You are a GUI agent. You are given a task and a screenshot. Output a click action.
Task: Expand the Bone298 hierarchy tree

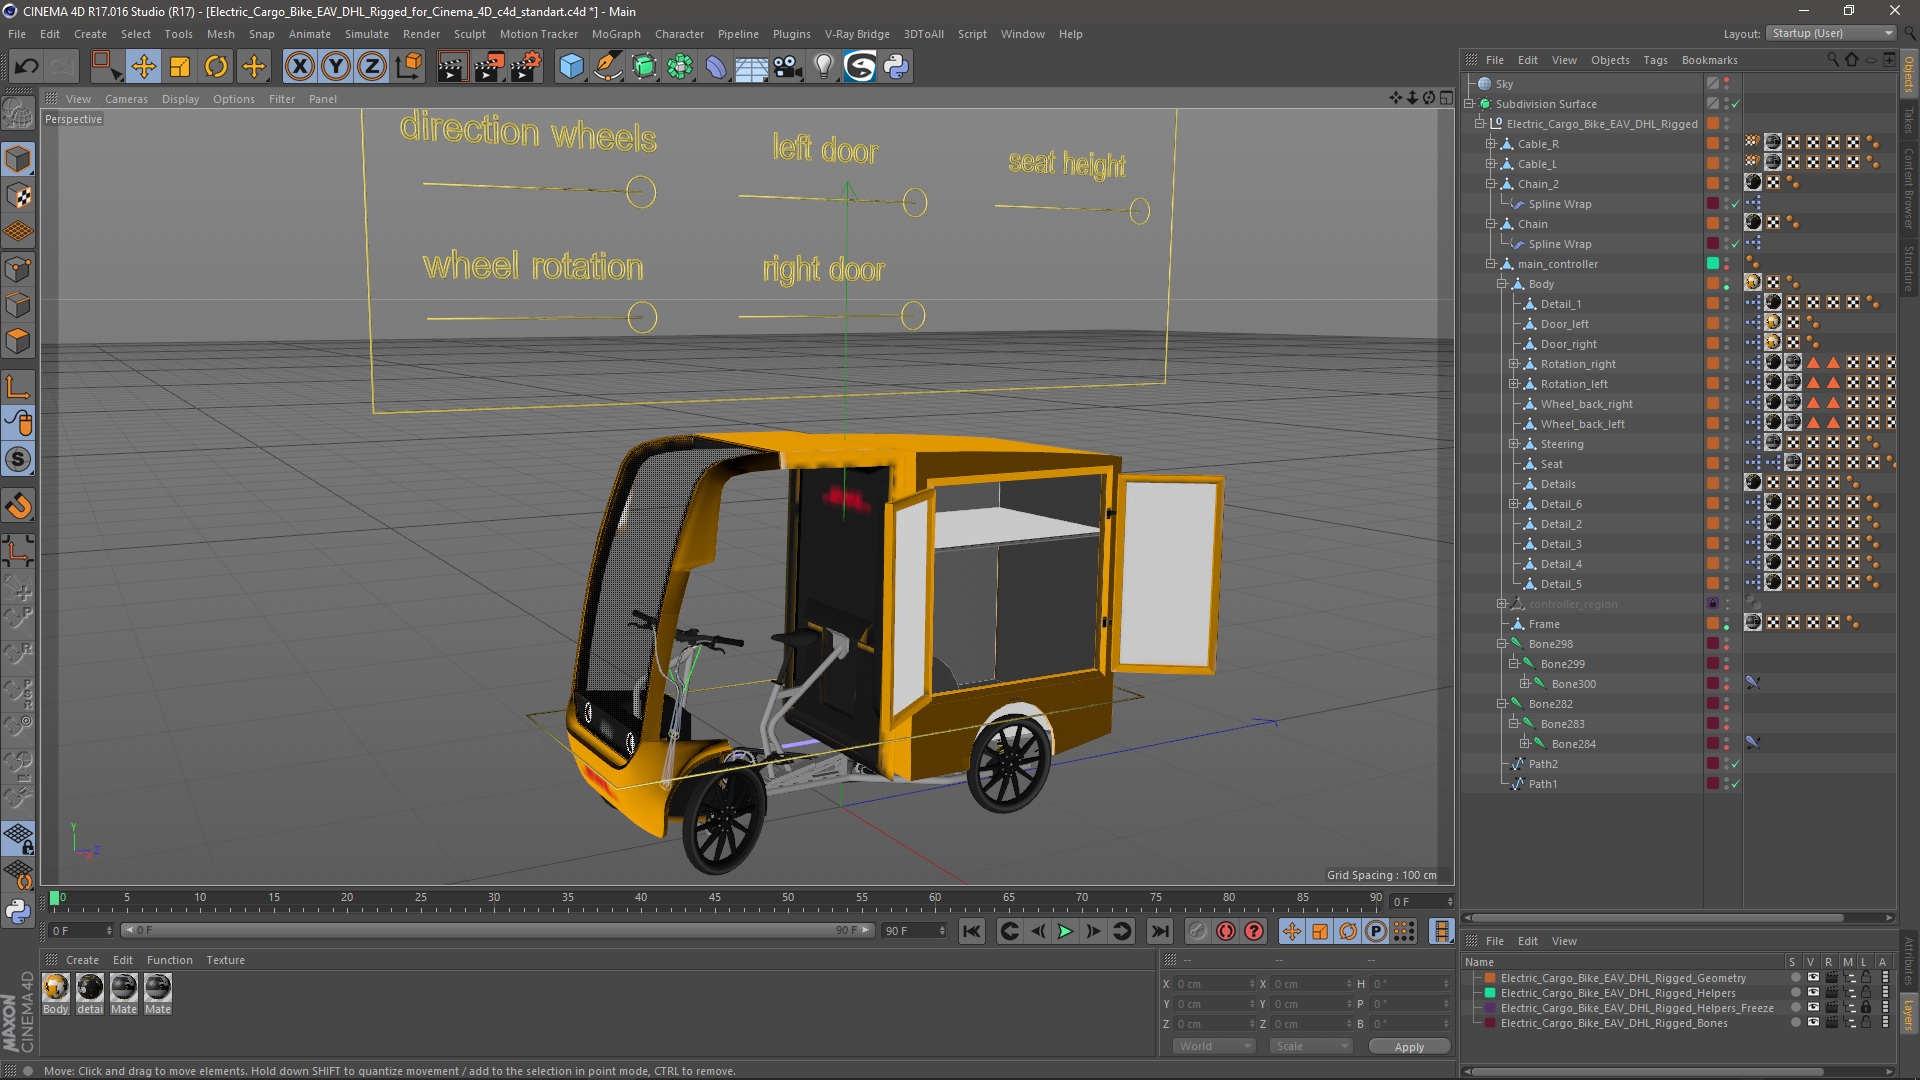coord(1503,644)
